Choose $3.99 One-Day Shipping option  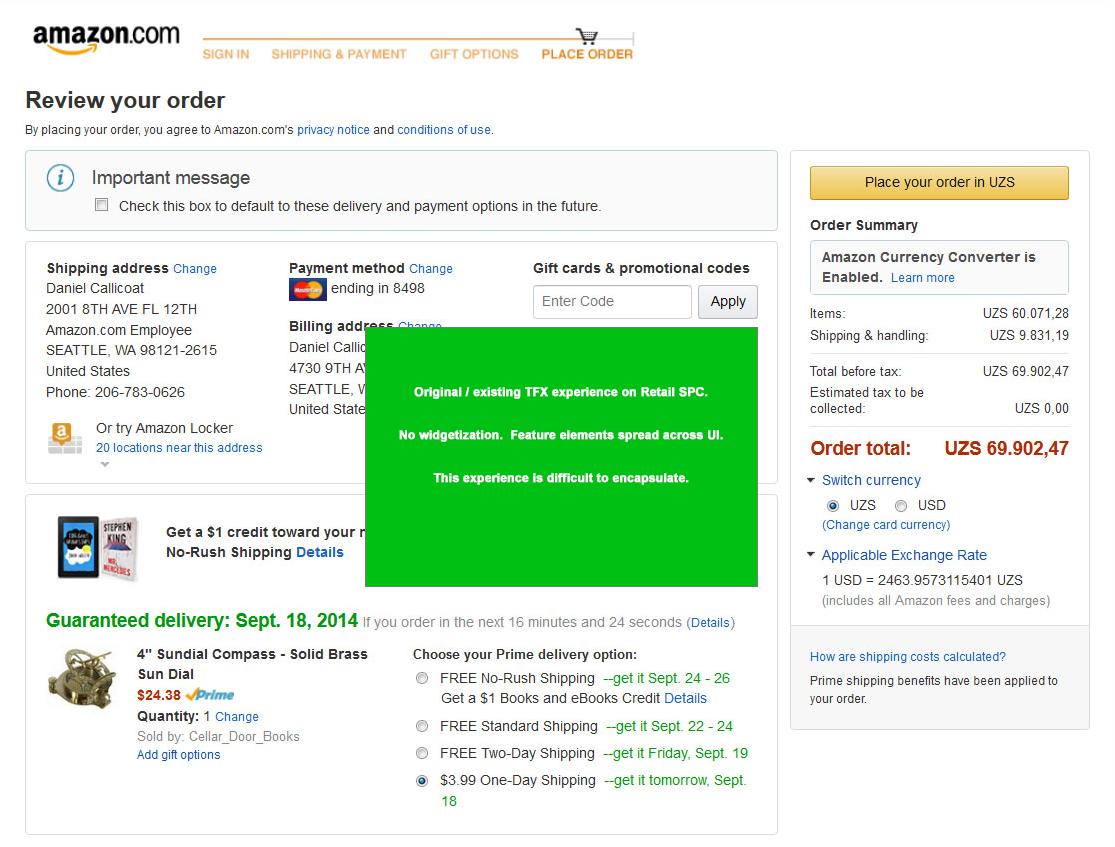[422, 781]
